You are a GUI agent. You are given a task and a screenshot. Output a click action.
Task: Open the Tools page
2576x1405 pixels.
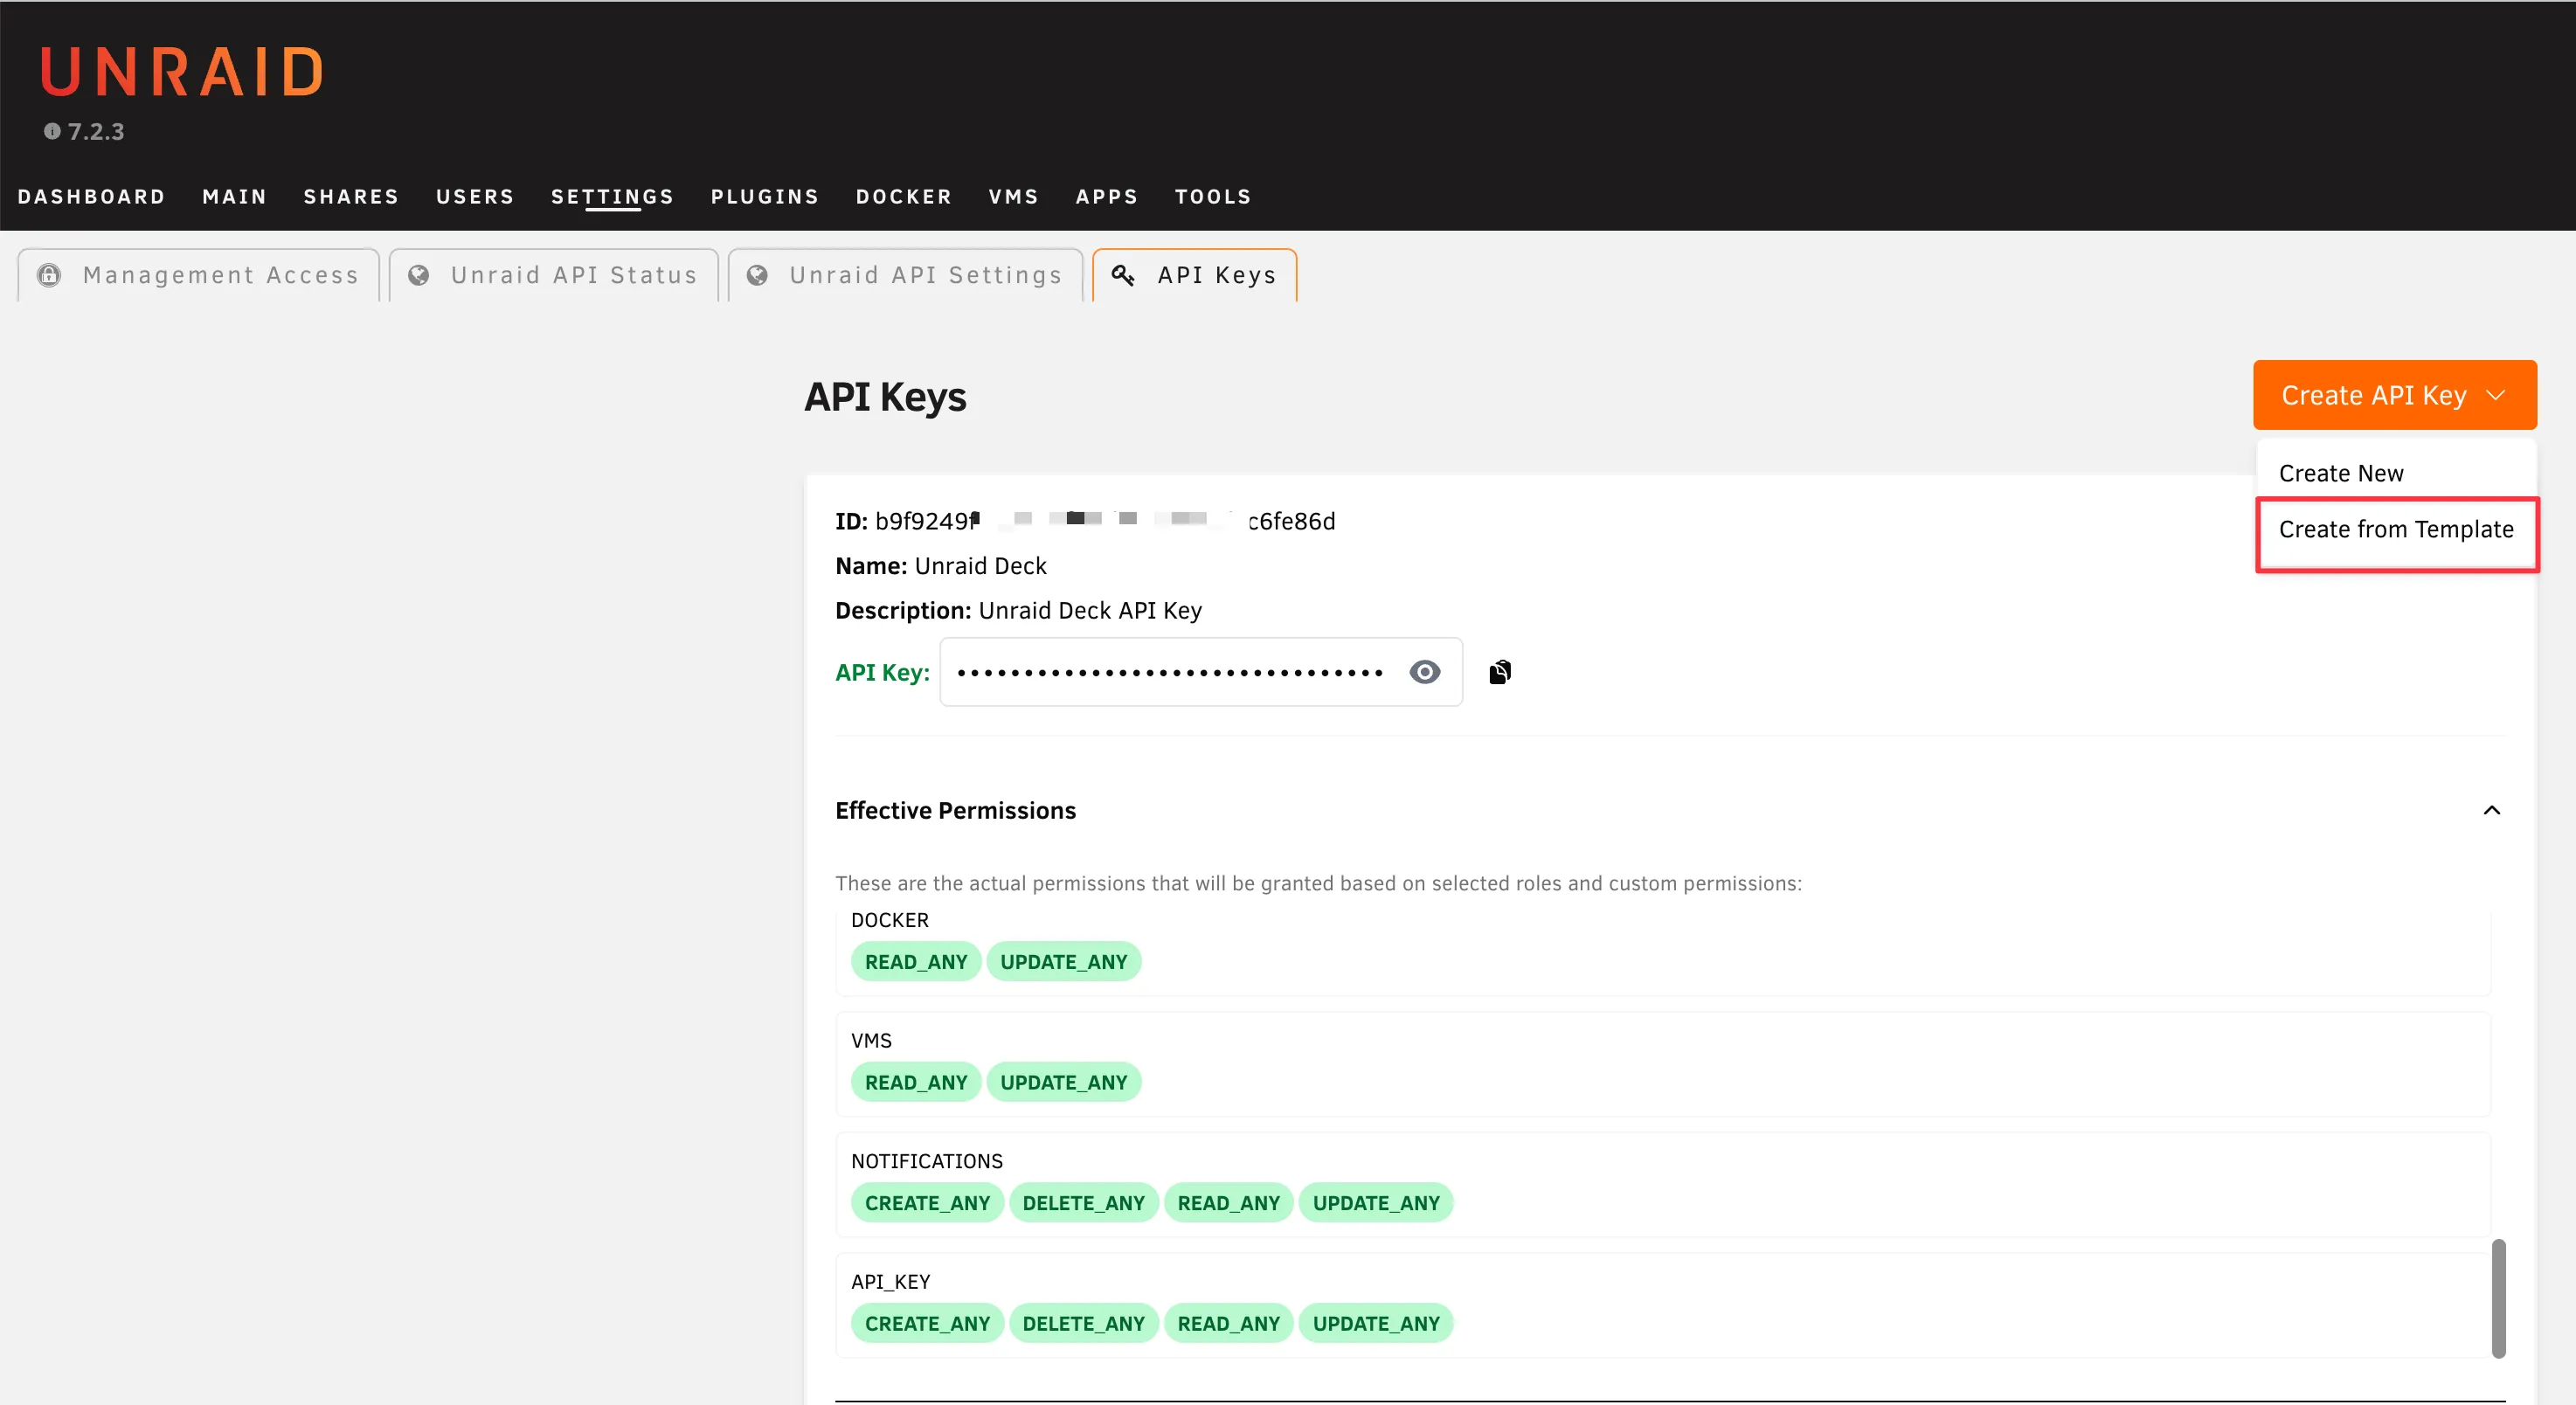1213,197
